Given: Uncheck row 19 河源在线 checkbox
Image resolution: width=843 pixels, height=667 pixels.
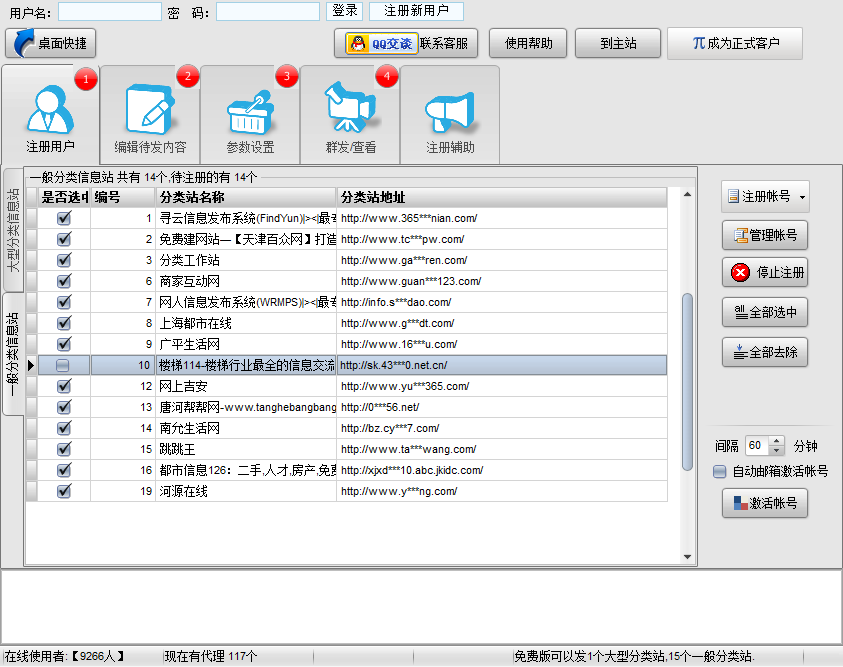Looking at the screenshot, I should [64, 491].
